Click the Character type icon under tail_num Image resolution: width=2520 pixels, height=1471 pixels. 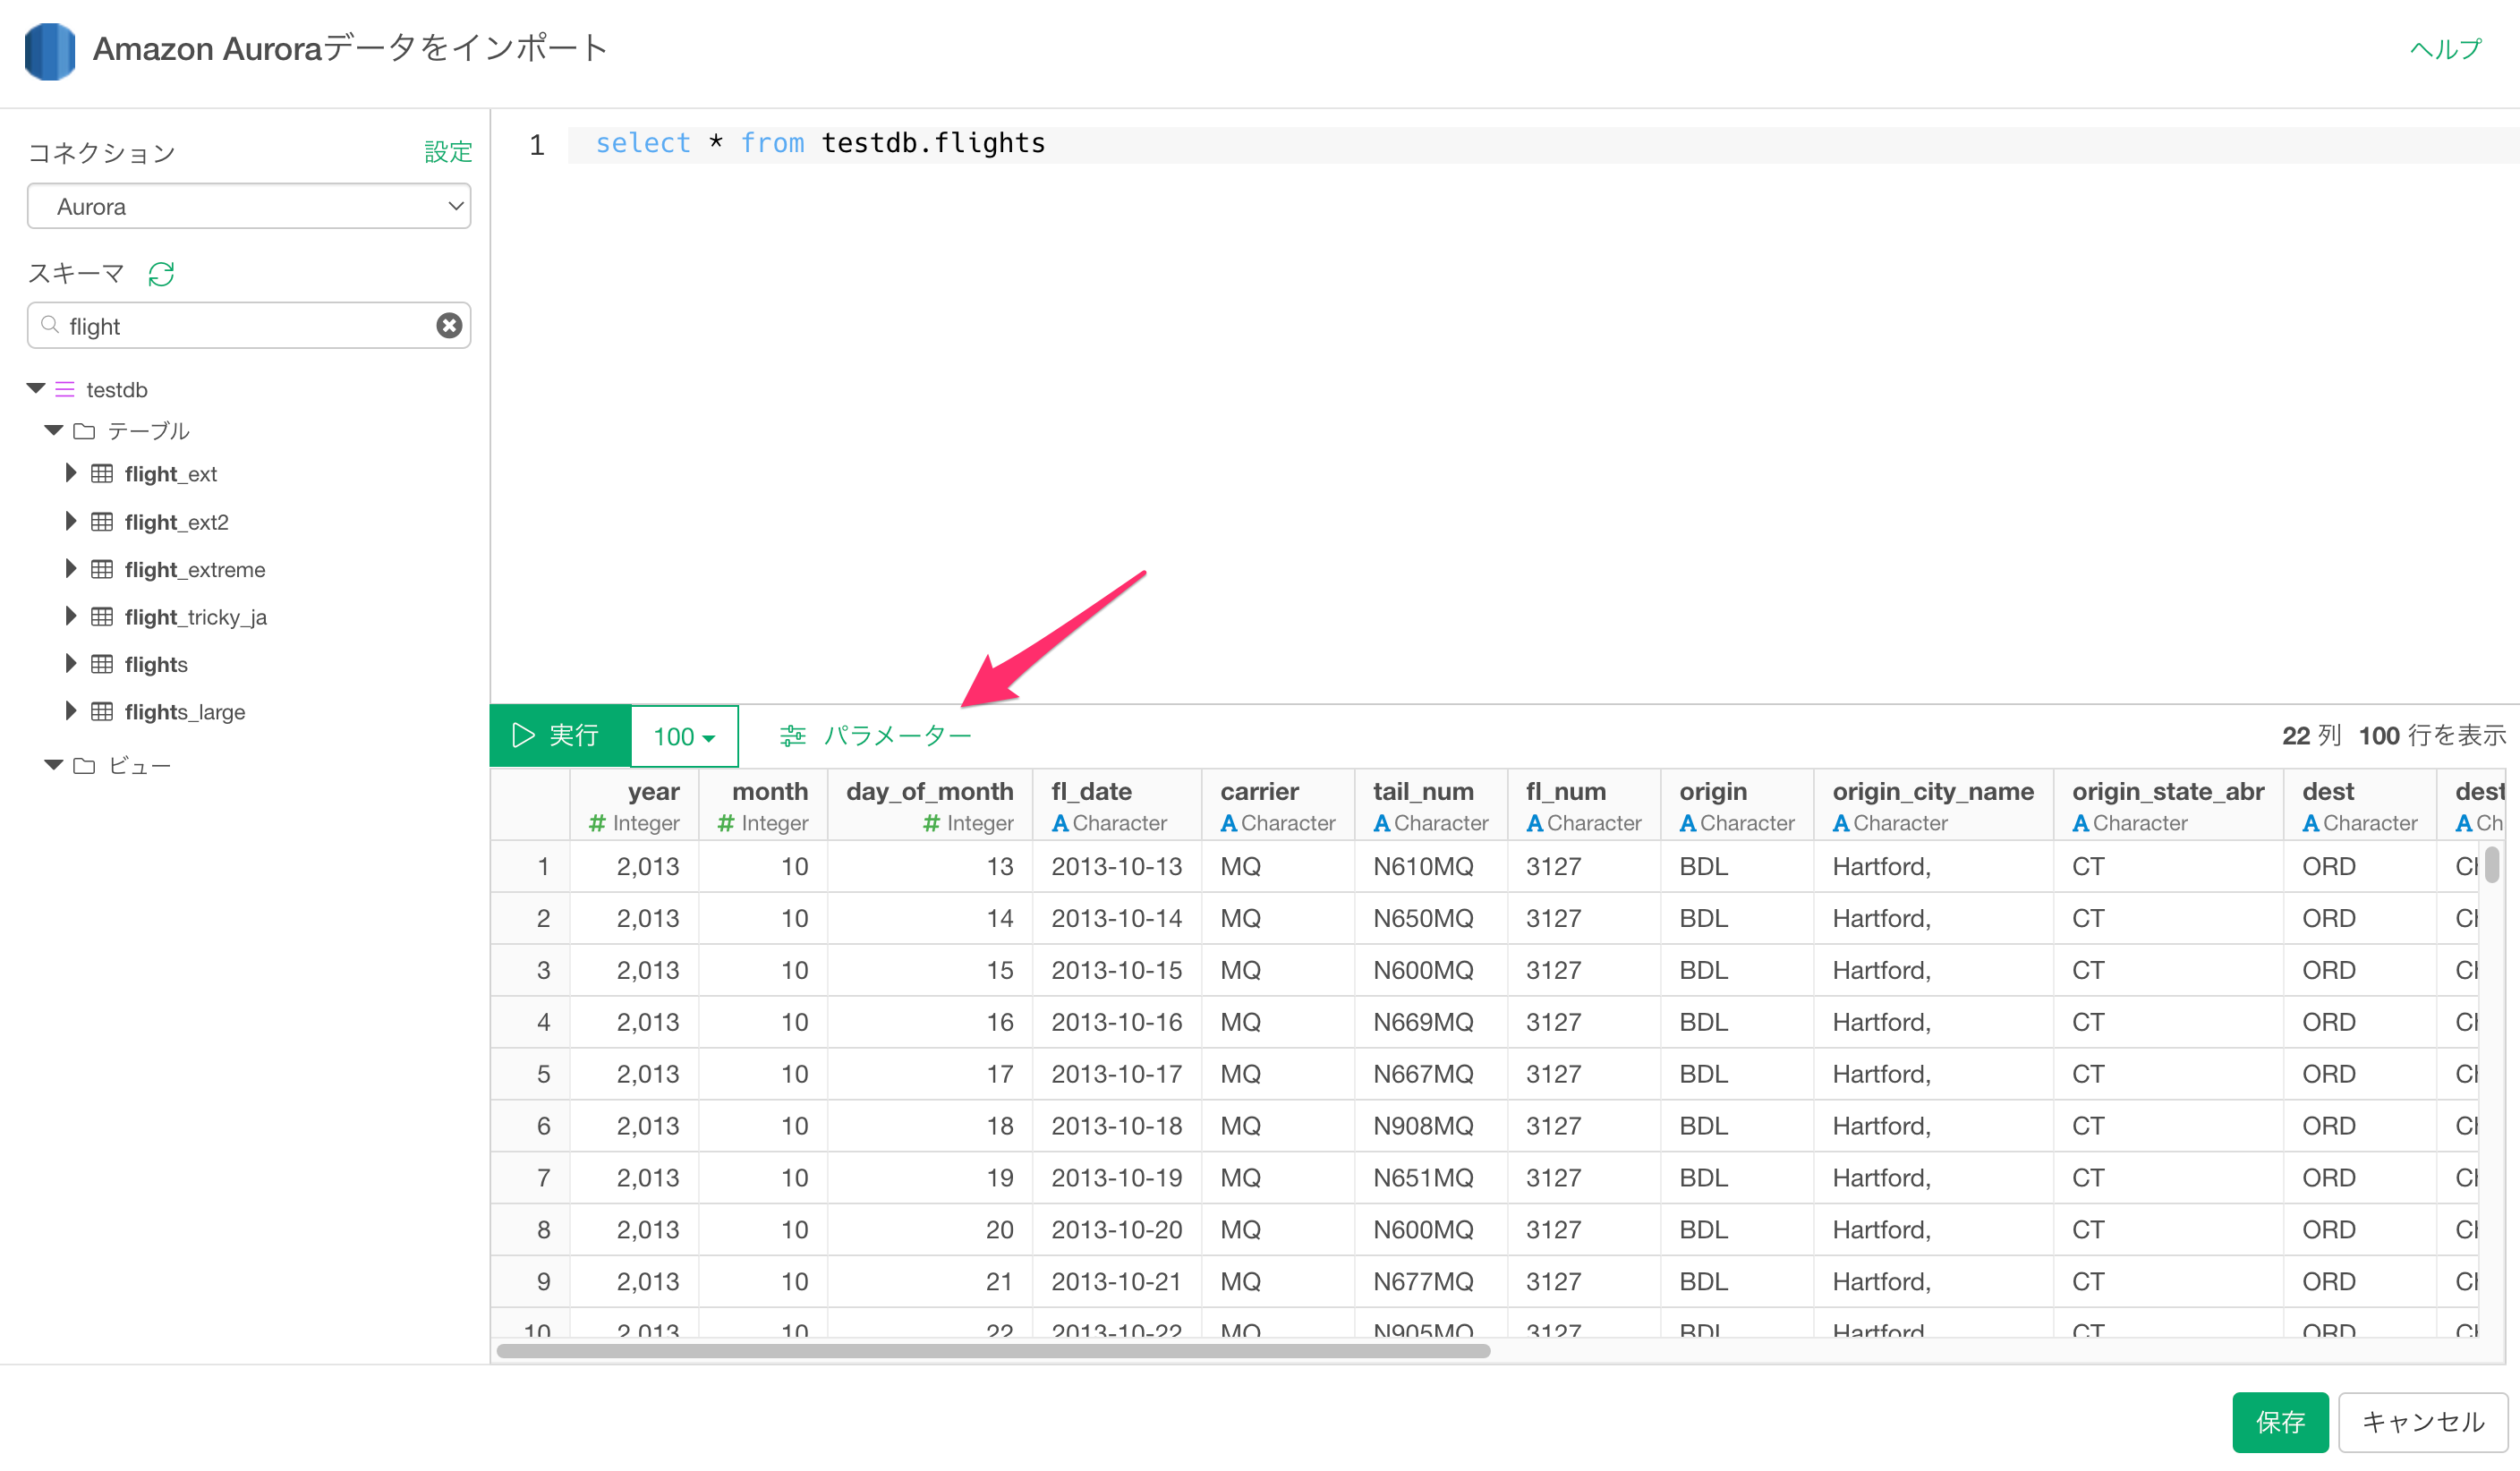point(1382,823)
